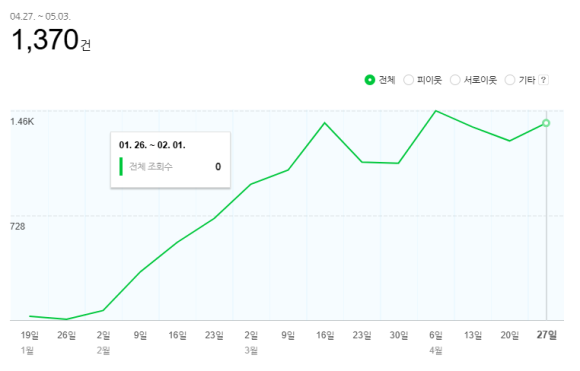The image size is (580, 371).
Task: Click the 1.46K y-axis label
Action: click(x=22, y=122)
